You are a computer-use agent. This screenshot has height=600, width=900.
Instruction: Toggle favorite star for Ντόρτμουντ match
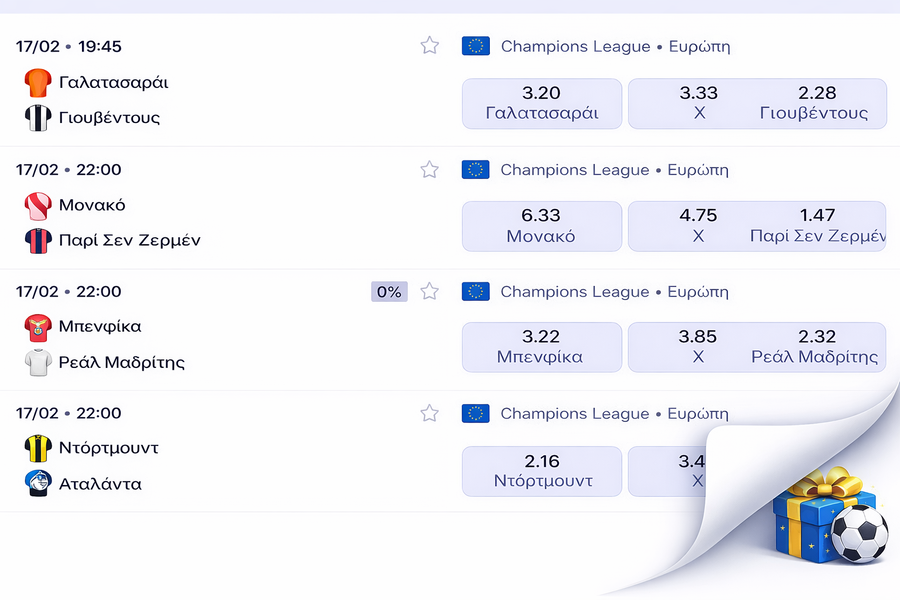430,413
